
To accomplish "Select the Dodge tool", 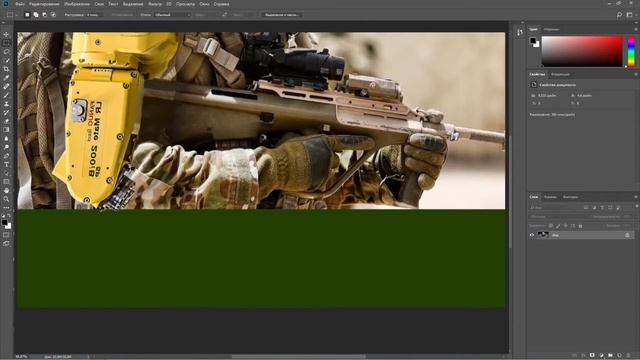I will (x=6, y=147).
